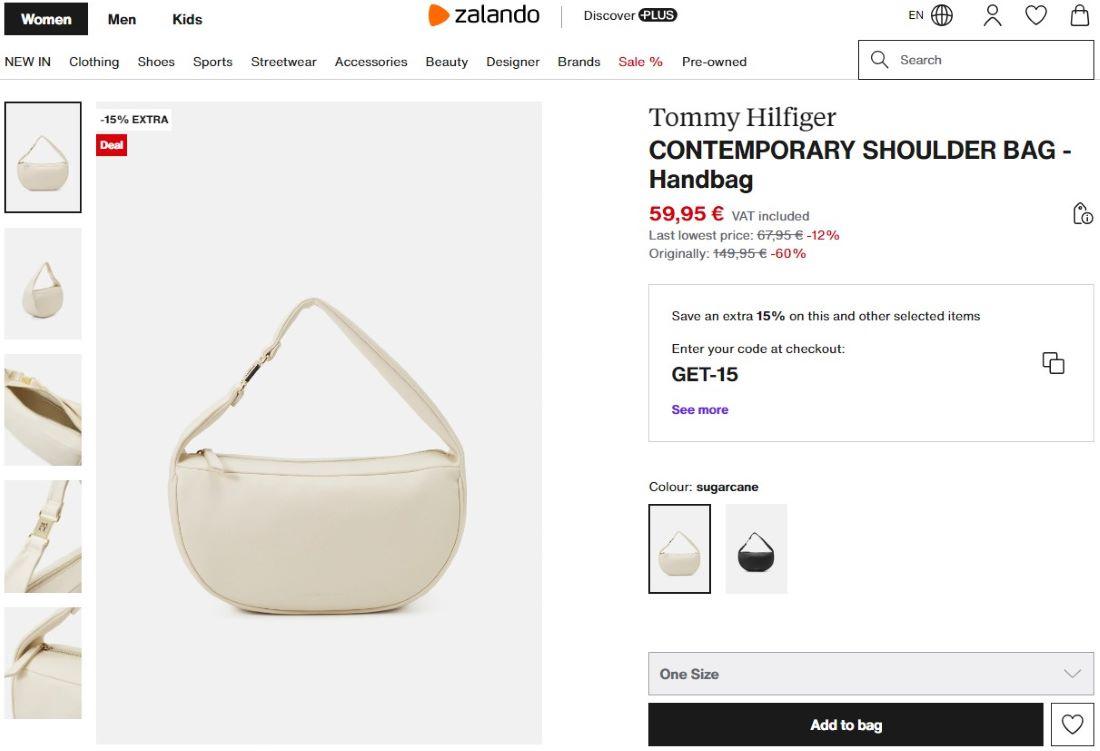This screenshot has height=751, width=1100.
Task: Click the Zalando logo
Action: click(x=484, y=15)
